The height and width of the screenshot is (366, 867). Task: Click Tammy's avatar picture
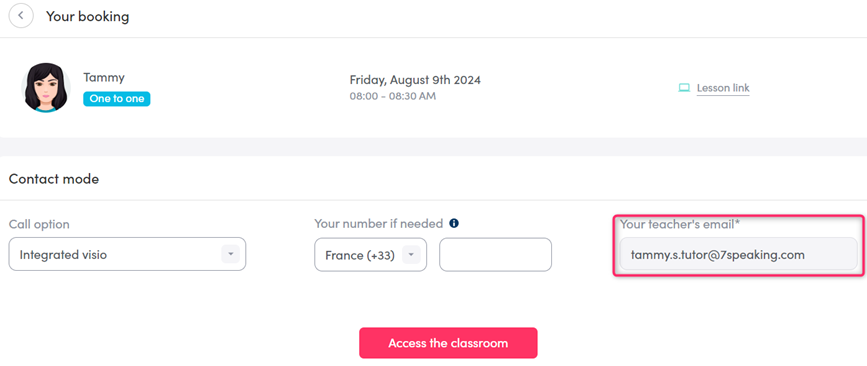pyautogui.click(x=46, y=87)
